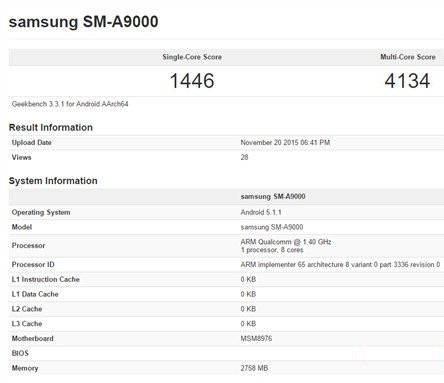
Task: Select the Model row label
Action: coord(22,227)
